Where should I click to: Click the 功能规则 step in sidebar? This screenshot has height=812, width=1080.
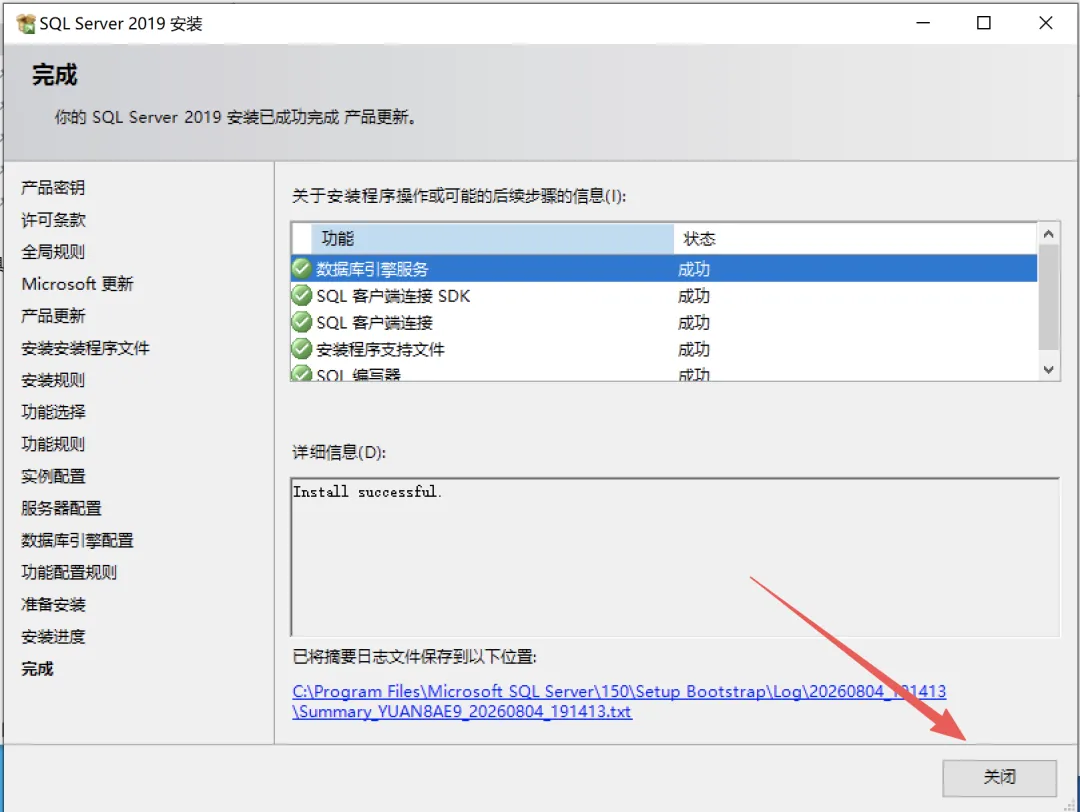[53, 444]
